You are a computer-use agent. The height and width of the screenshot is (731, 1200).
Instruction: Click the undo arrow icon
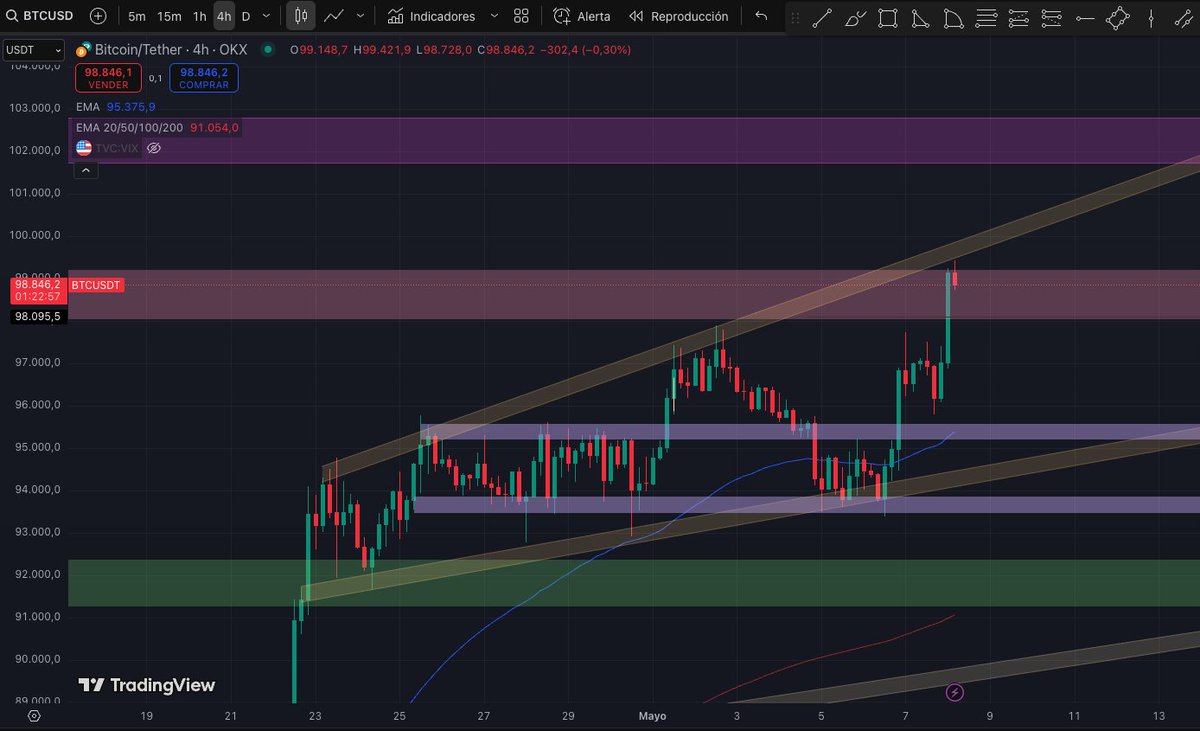click(761, 16)
